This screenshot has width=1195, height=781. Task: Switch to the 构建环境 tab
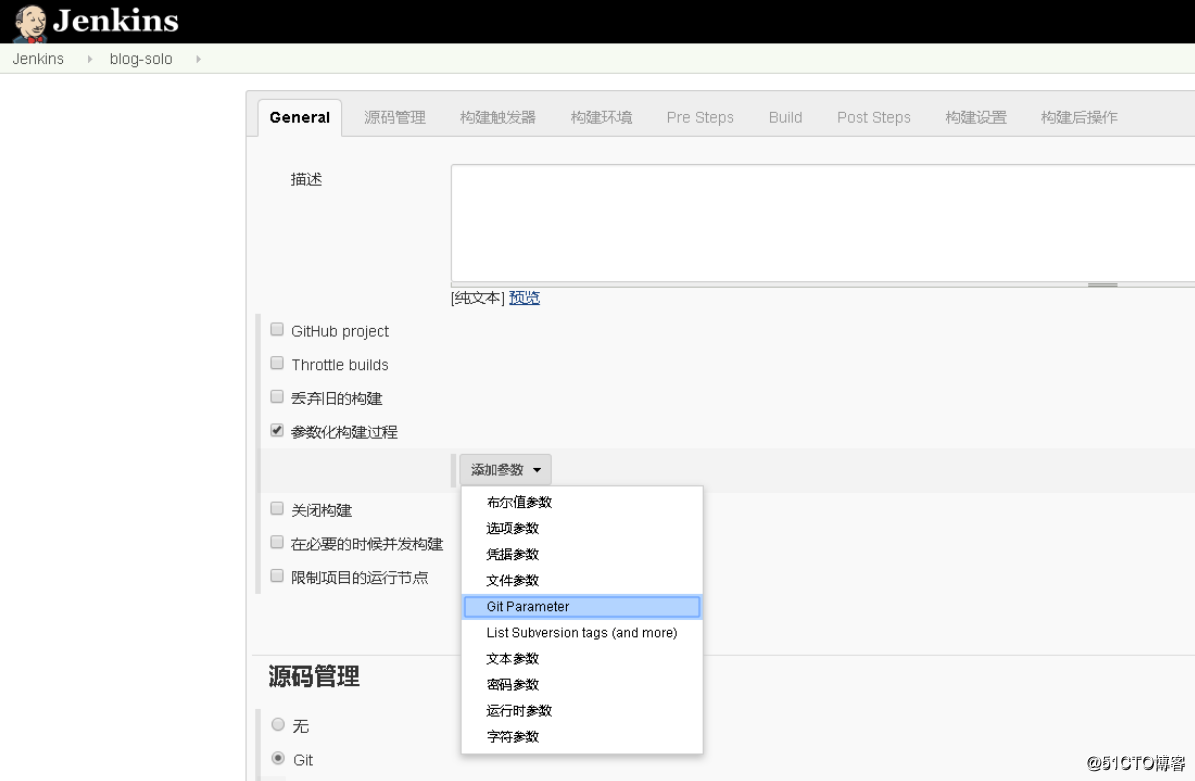click(x=601, y=117)
